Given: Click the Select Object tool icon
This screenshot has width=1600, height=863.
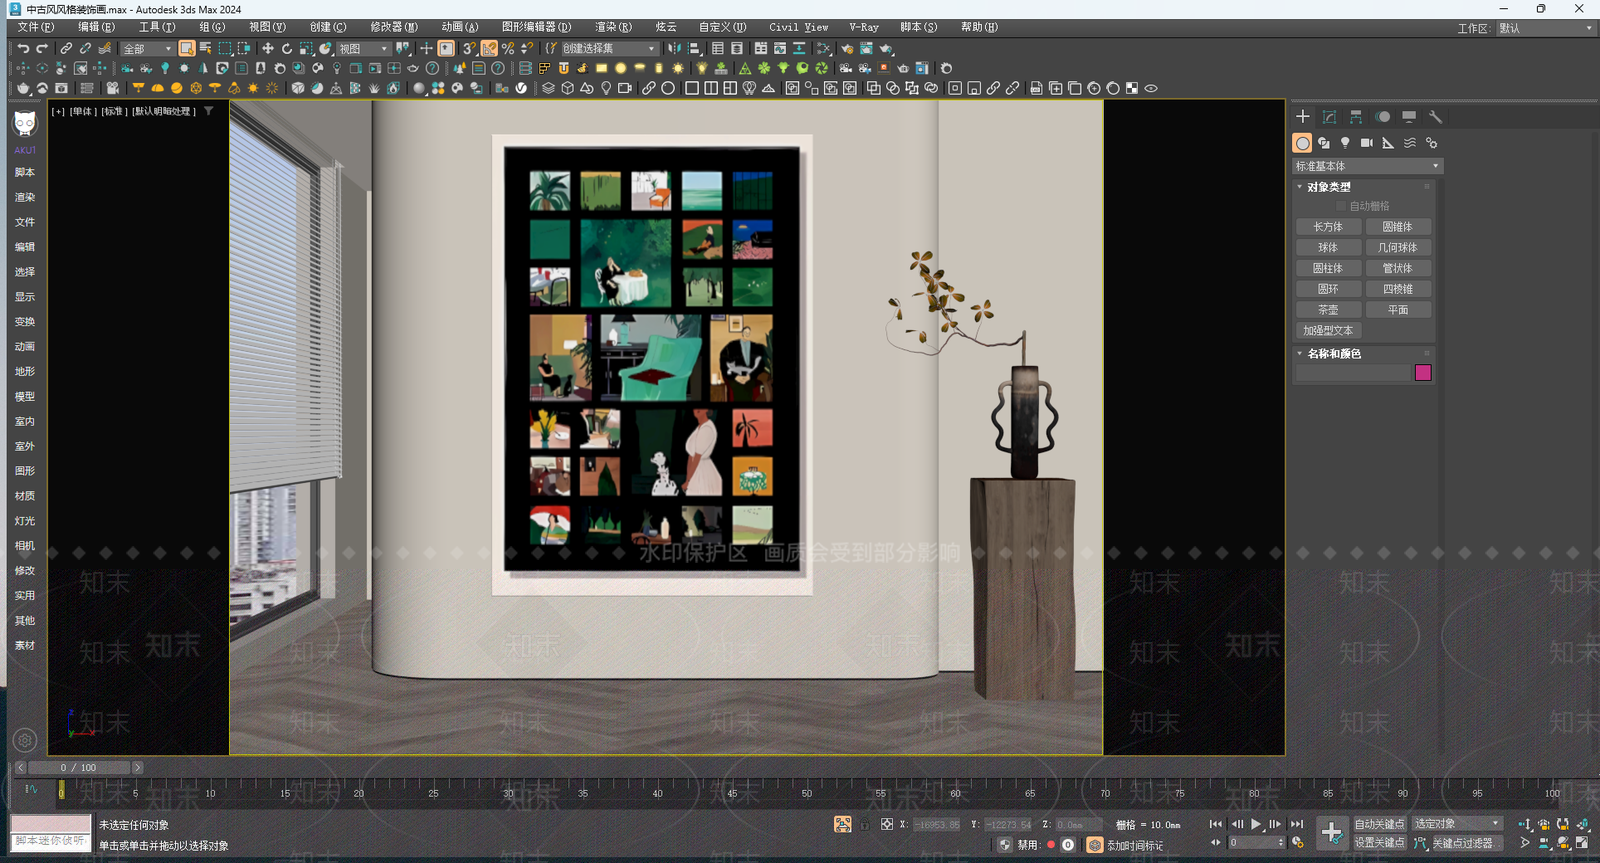Looking at the screenshot, I should (187, 48).
